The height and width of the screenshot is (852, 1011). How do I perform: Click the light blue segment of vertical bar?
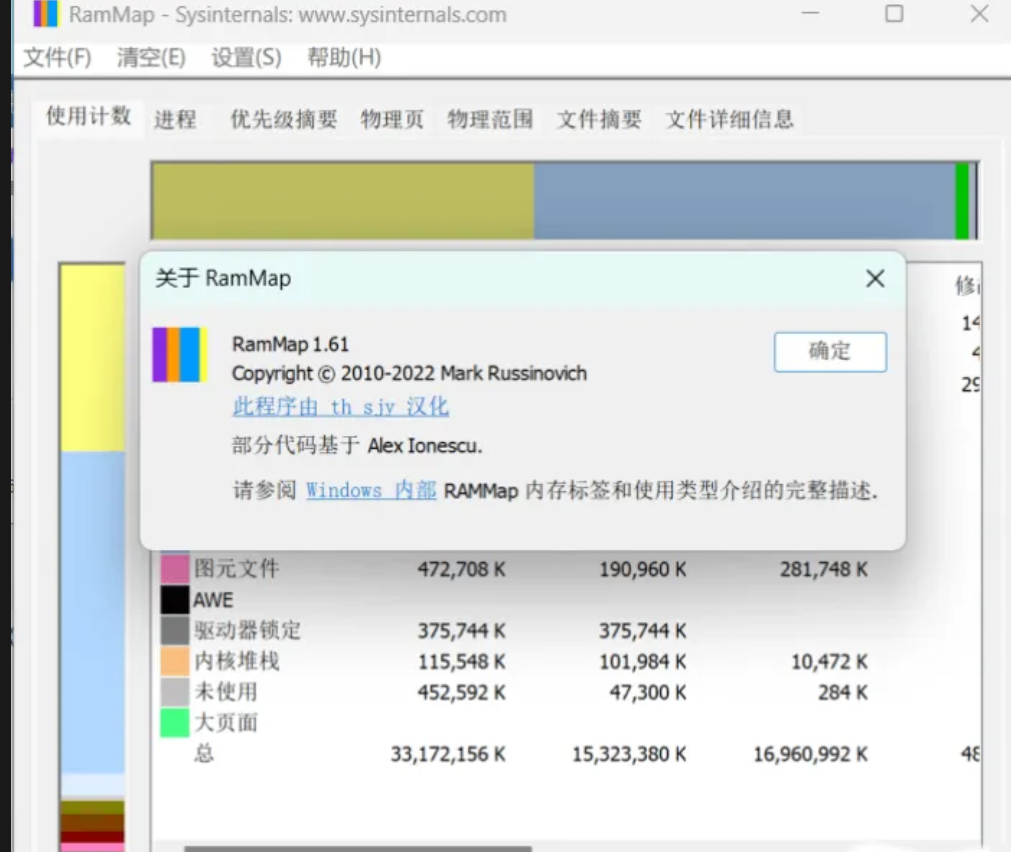[93, 613]
